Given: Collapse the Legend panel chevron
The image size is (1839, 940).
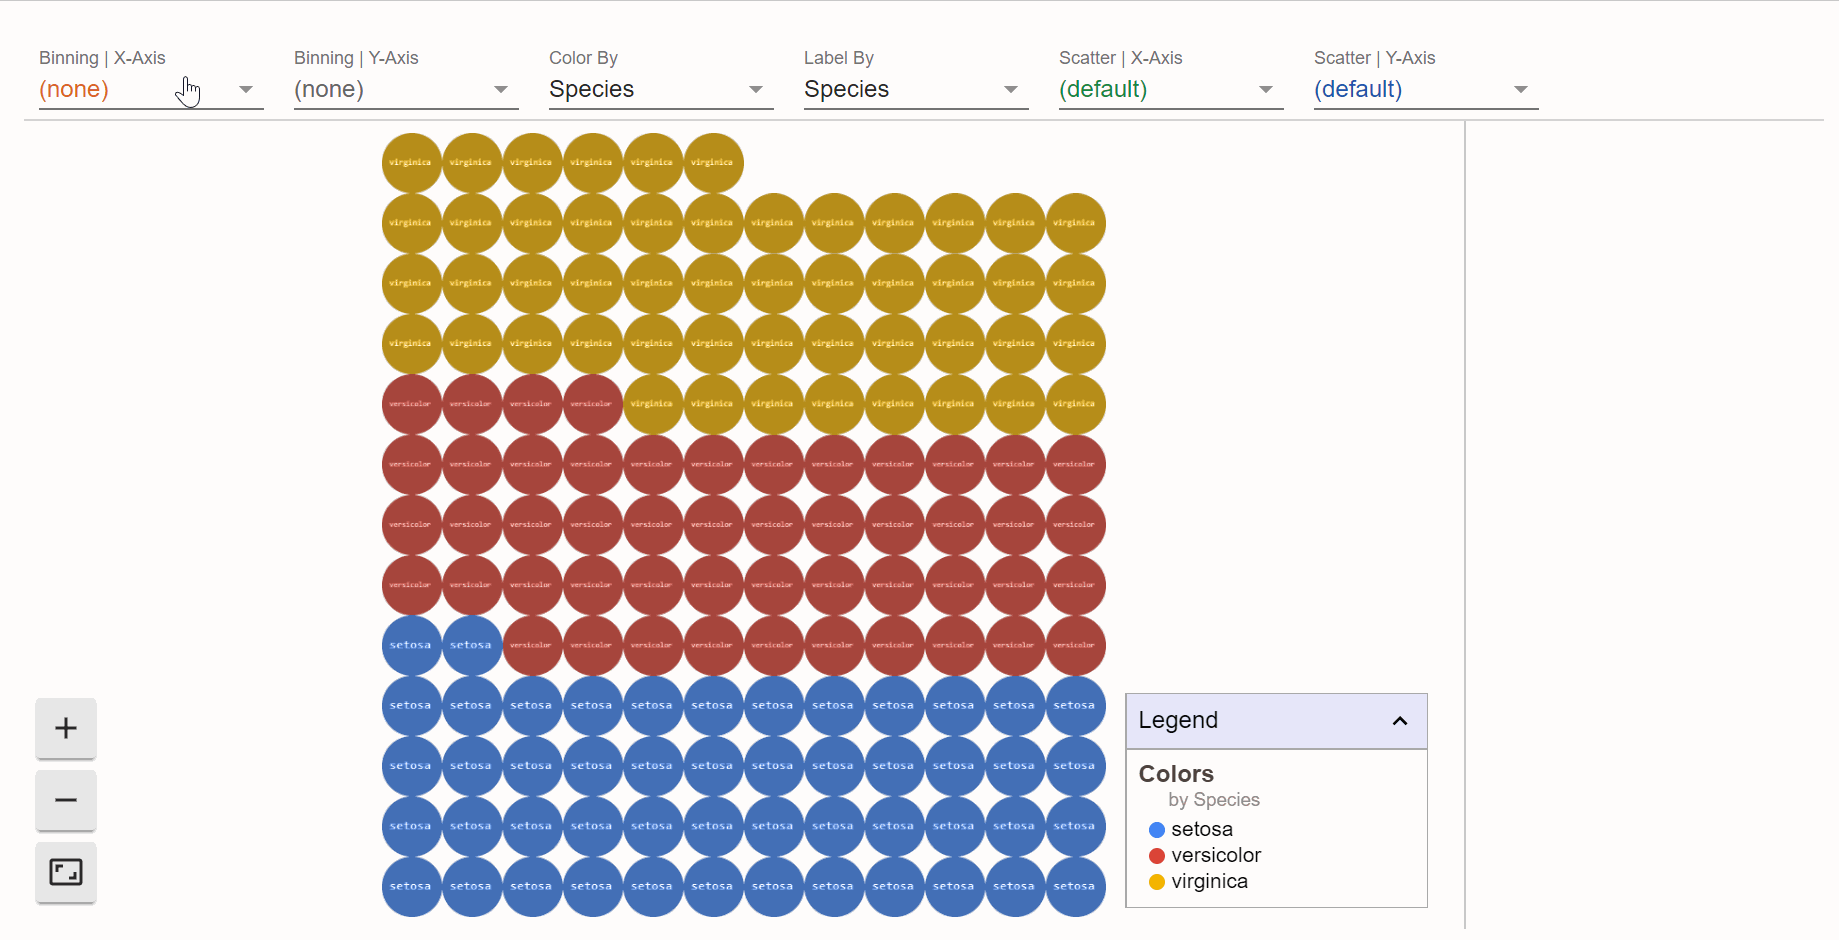Looking at the screenshot, I should (x=1400, y=721).
